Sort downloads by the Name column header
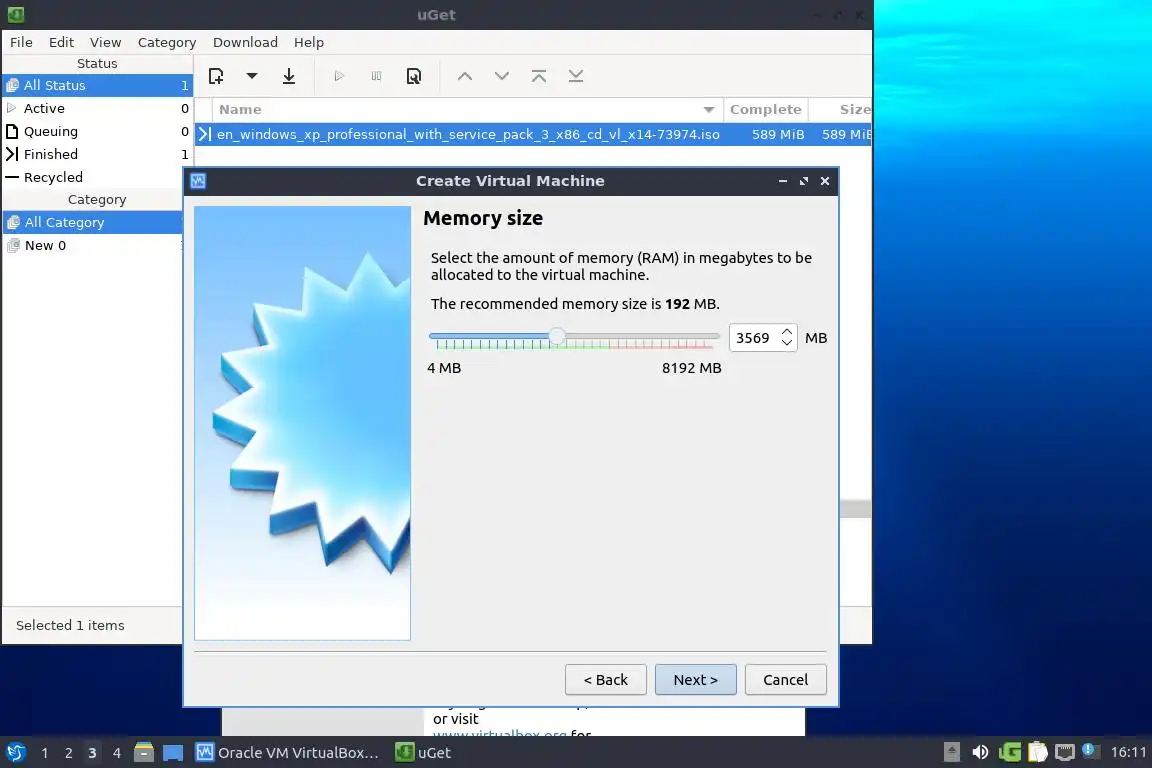Viewport: 1152px width, 768px height. [x=468, y=110]
